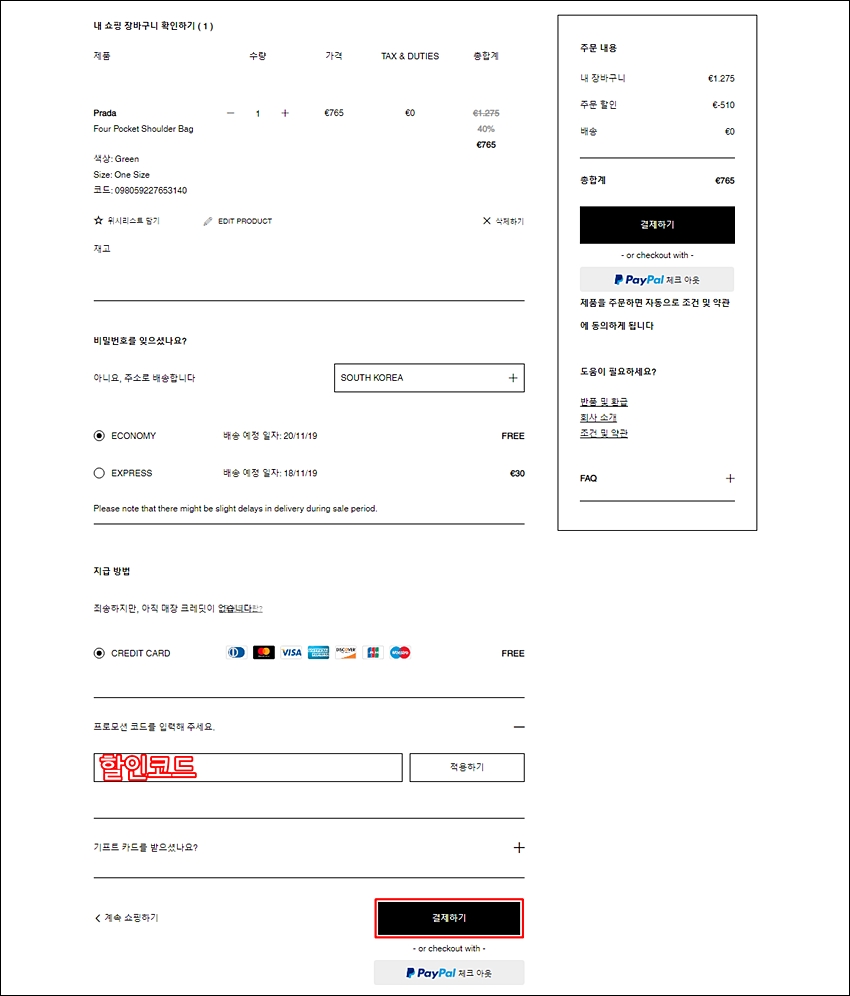
Task: Click the 계속 쇼핑하기 link
Action: click(132, 918)
